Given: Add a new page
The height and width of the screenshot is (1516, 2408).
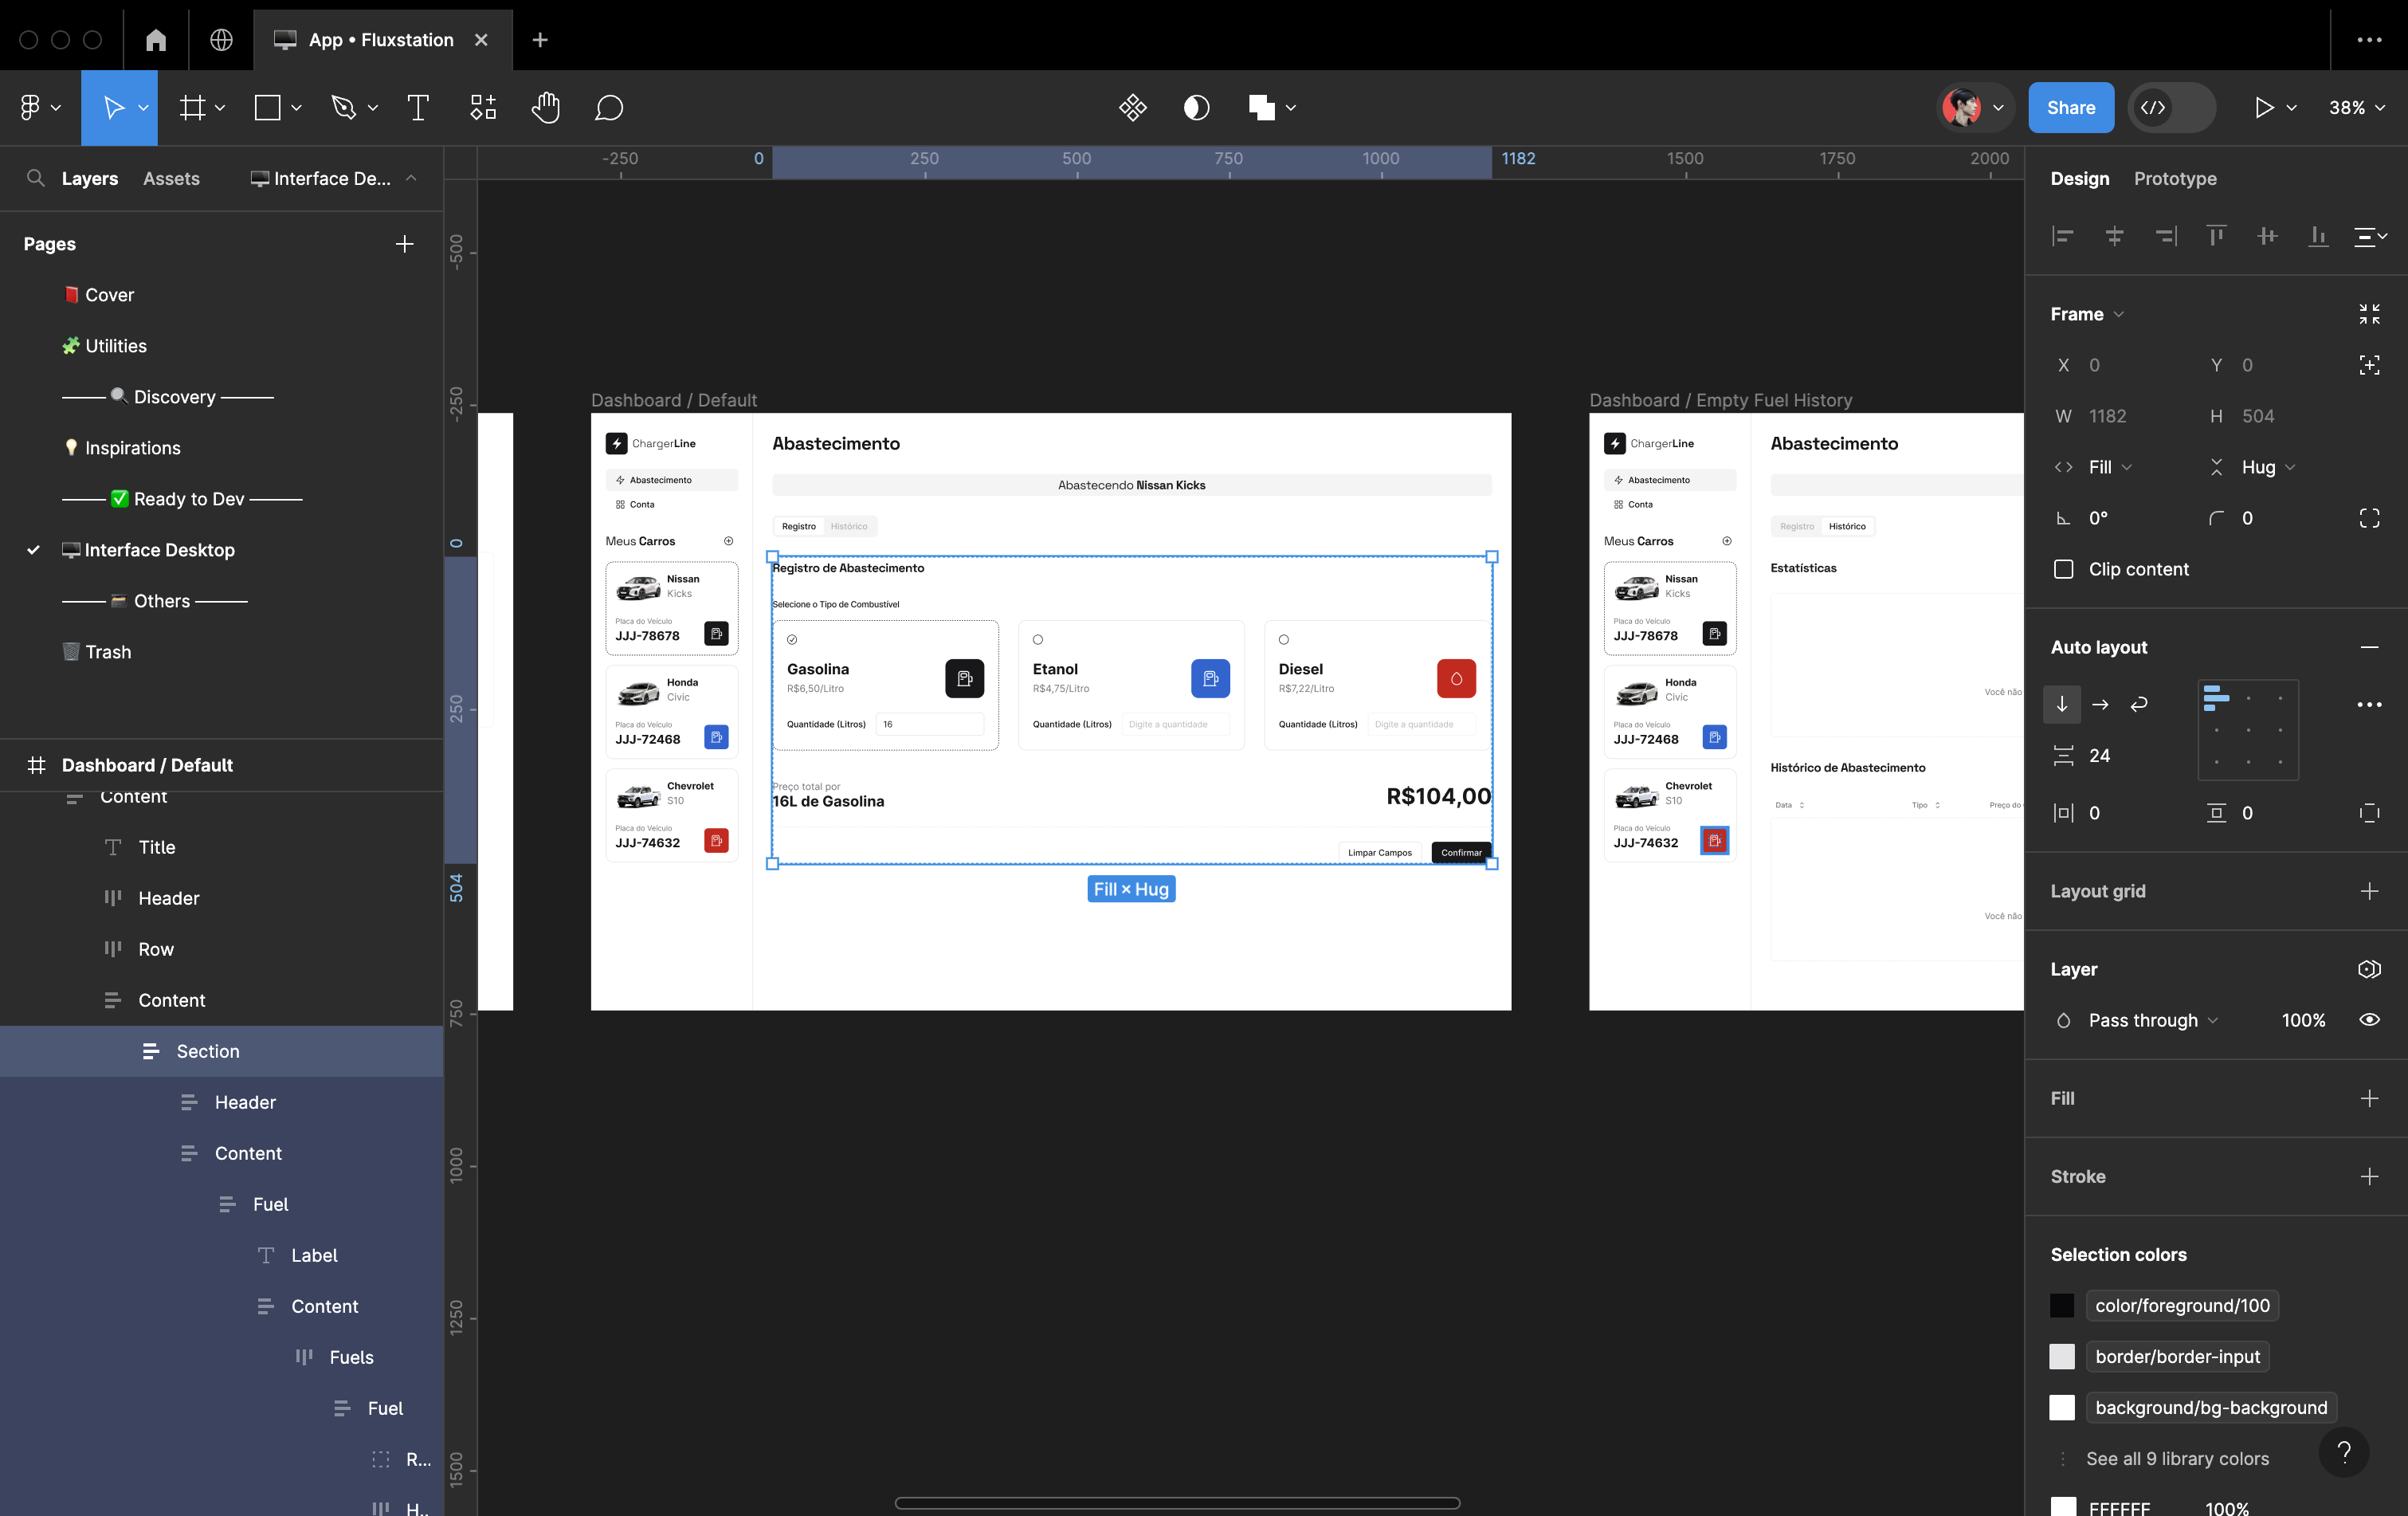Looking at the screenshot, I should coord(404,244).
